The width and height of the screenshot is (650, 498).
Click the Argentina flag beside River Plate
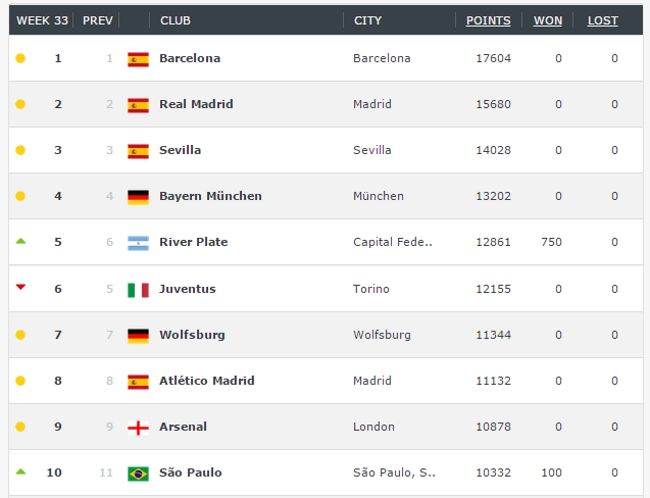pyautogui.click(x=138, y=243)
